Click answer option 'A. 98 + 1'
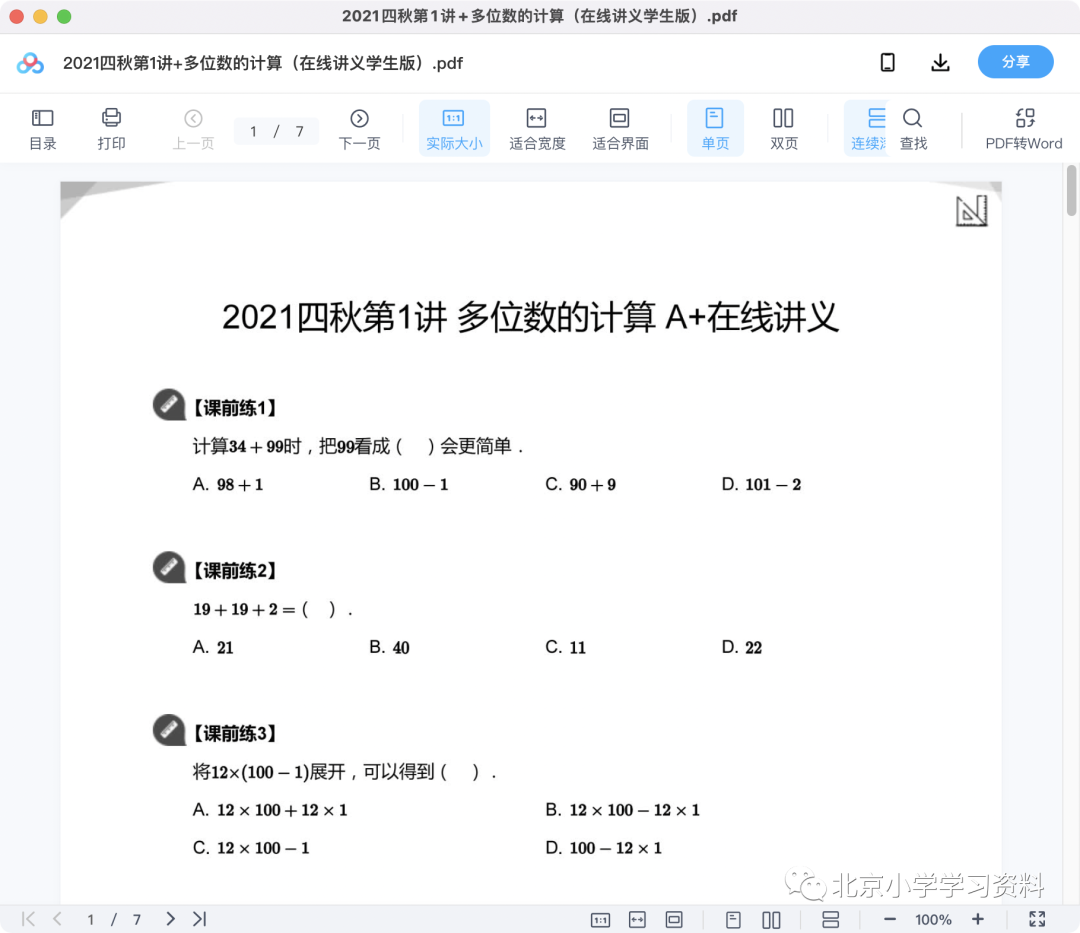This screenshot has height=933, width=1080. pyautogui.click(x=228, y=485)
